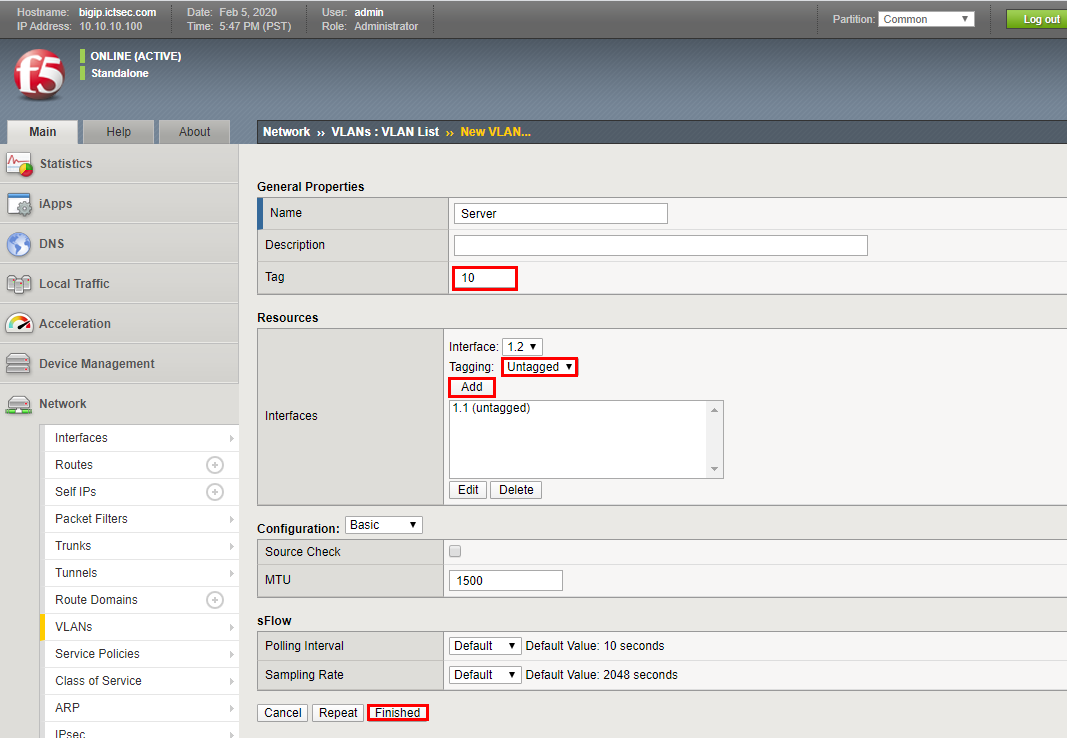Select Routes menu item
Screen dimensions: 1067x738
[x=73, y=465]
